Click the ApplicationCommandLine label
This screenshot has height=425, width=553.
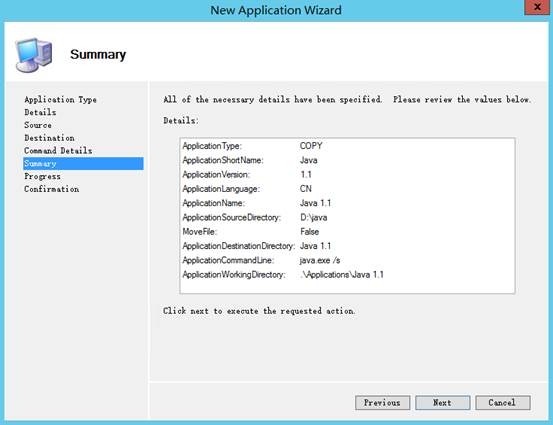point(228,260)
